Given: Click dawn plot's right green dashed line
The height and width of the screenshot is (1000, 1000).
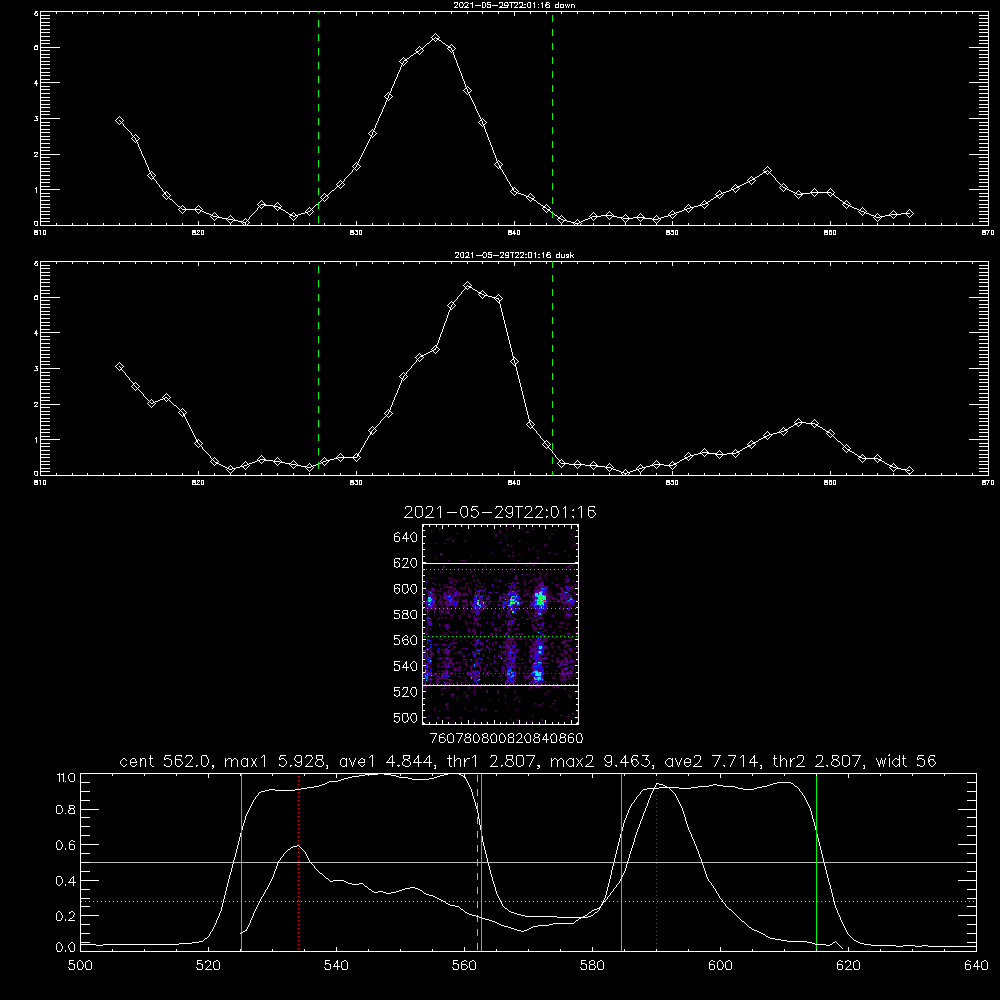Looking at the screenshot, I should 552,118.
